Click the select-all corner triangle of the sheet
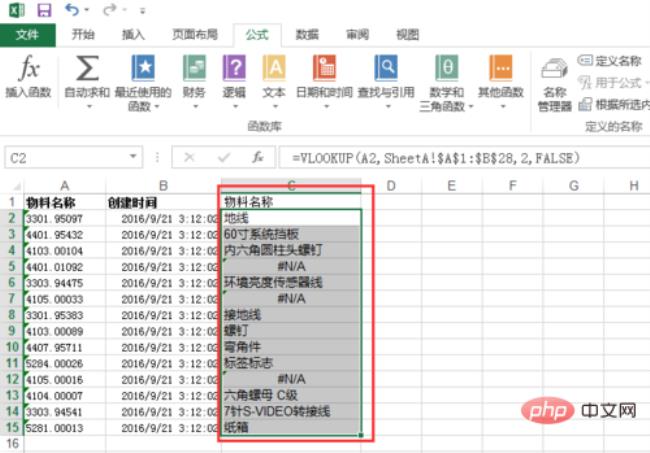The width and height of the screenshot is (650, 453). 17,186
